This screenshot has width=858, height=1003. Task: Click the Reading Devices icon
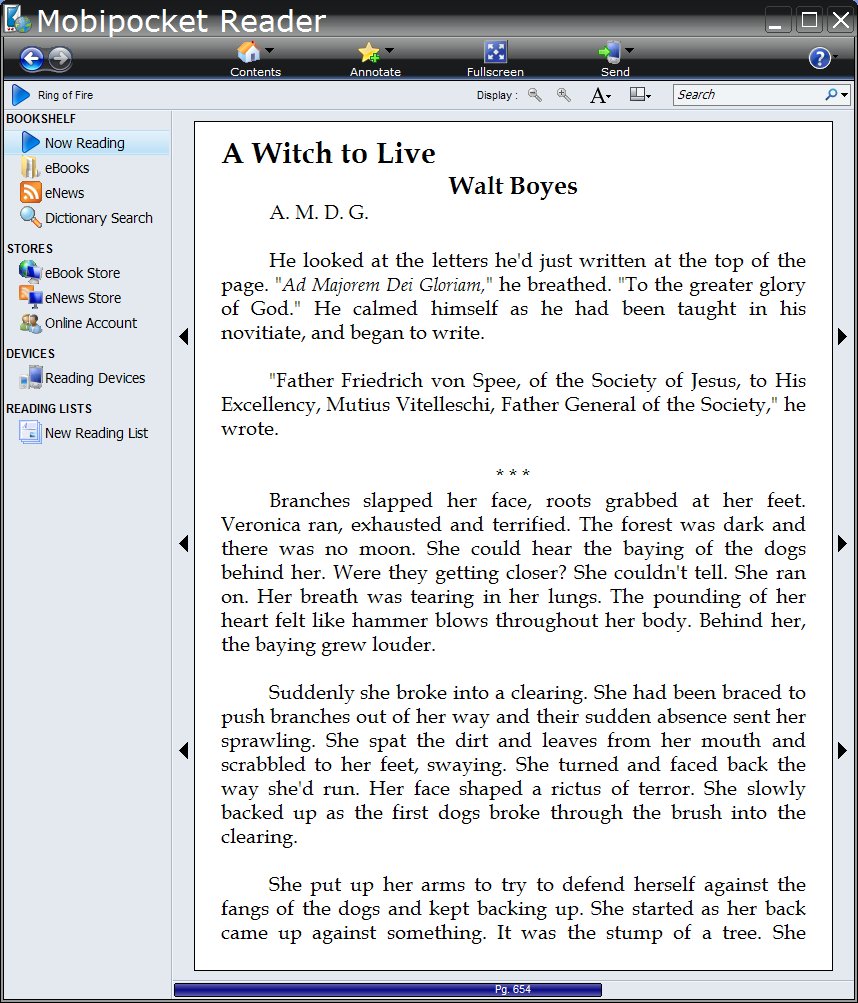[30, 377]
